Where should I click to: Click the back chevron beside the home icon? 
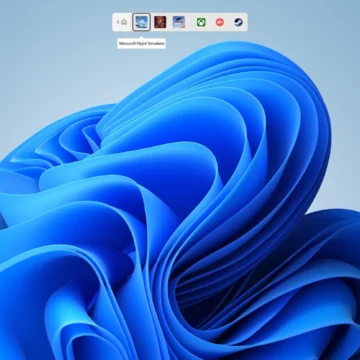point(118,22)
